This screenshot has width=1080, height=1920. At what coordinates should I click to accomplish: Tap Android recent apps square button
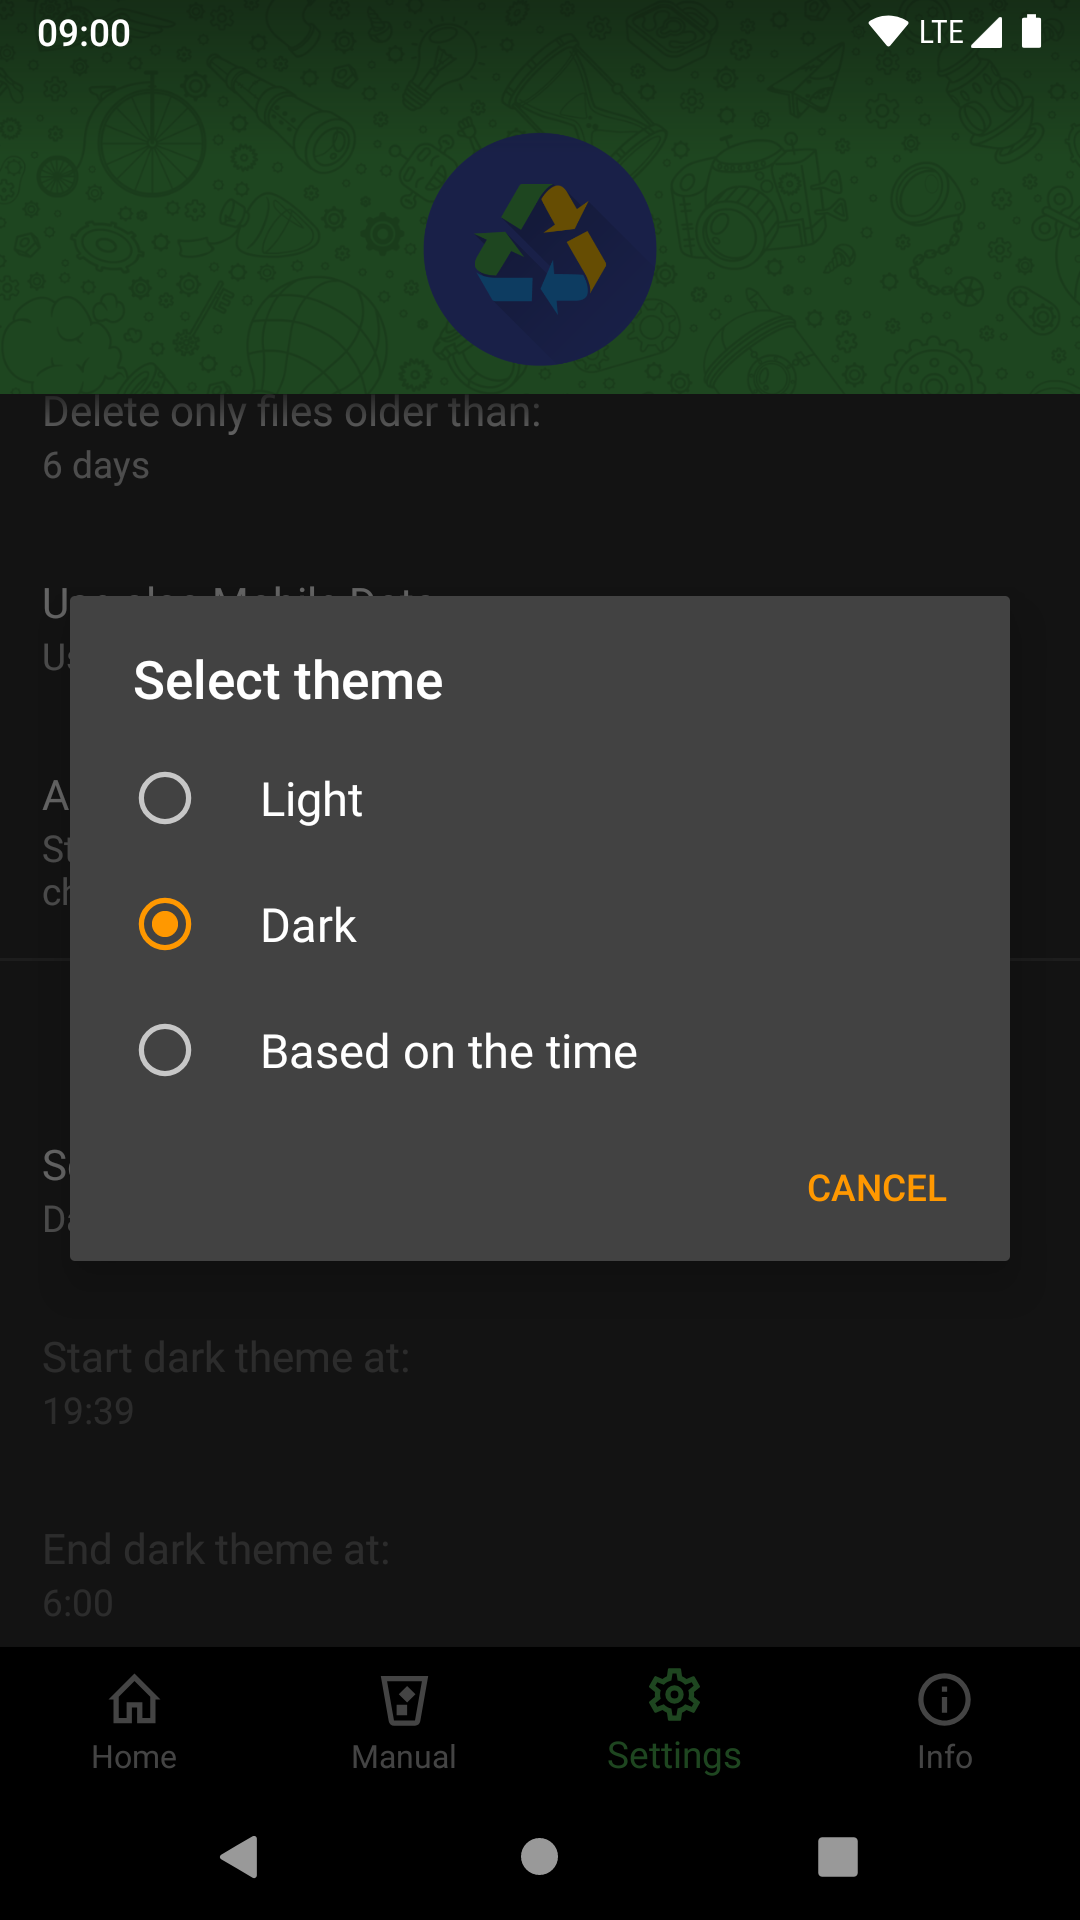pyautogui.click(x=838, y=1857)
